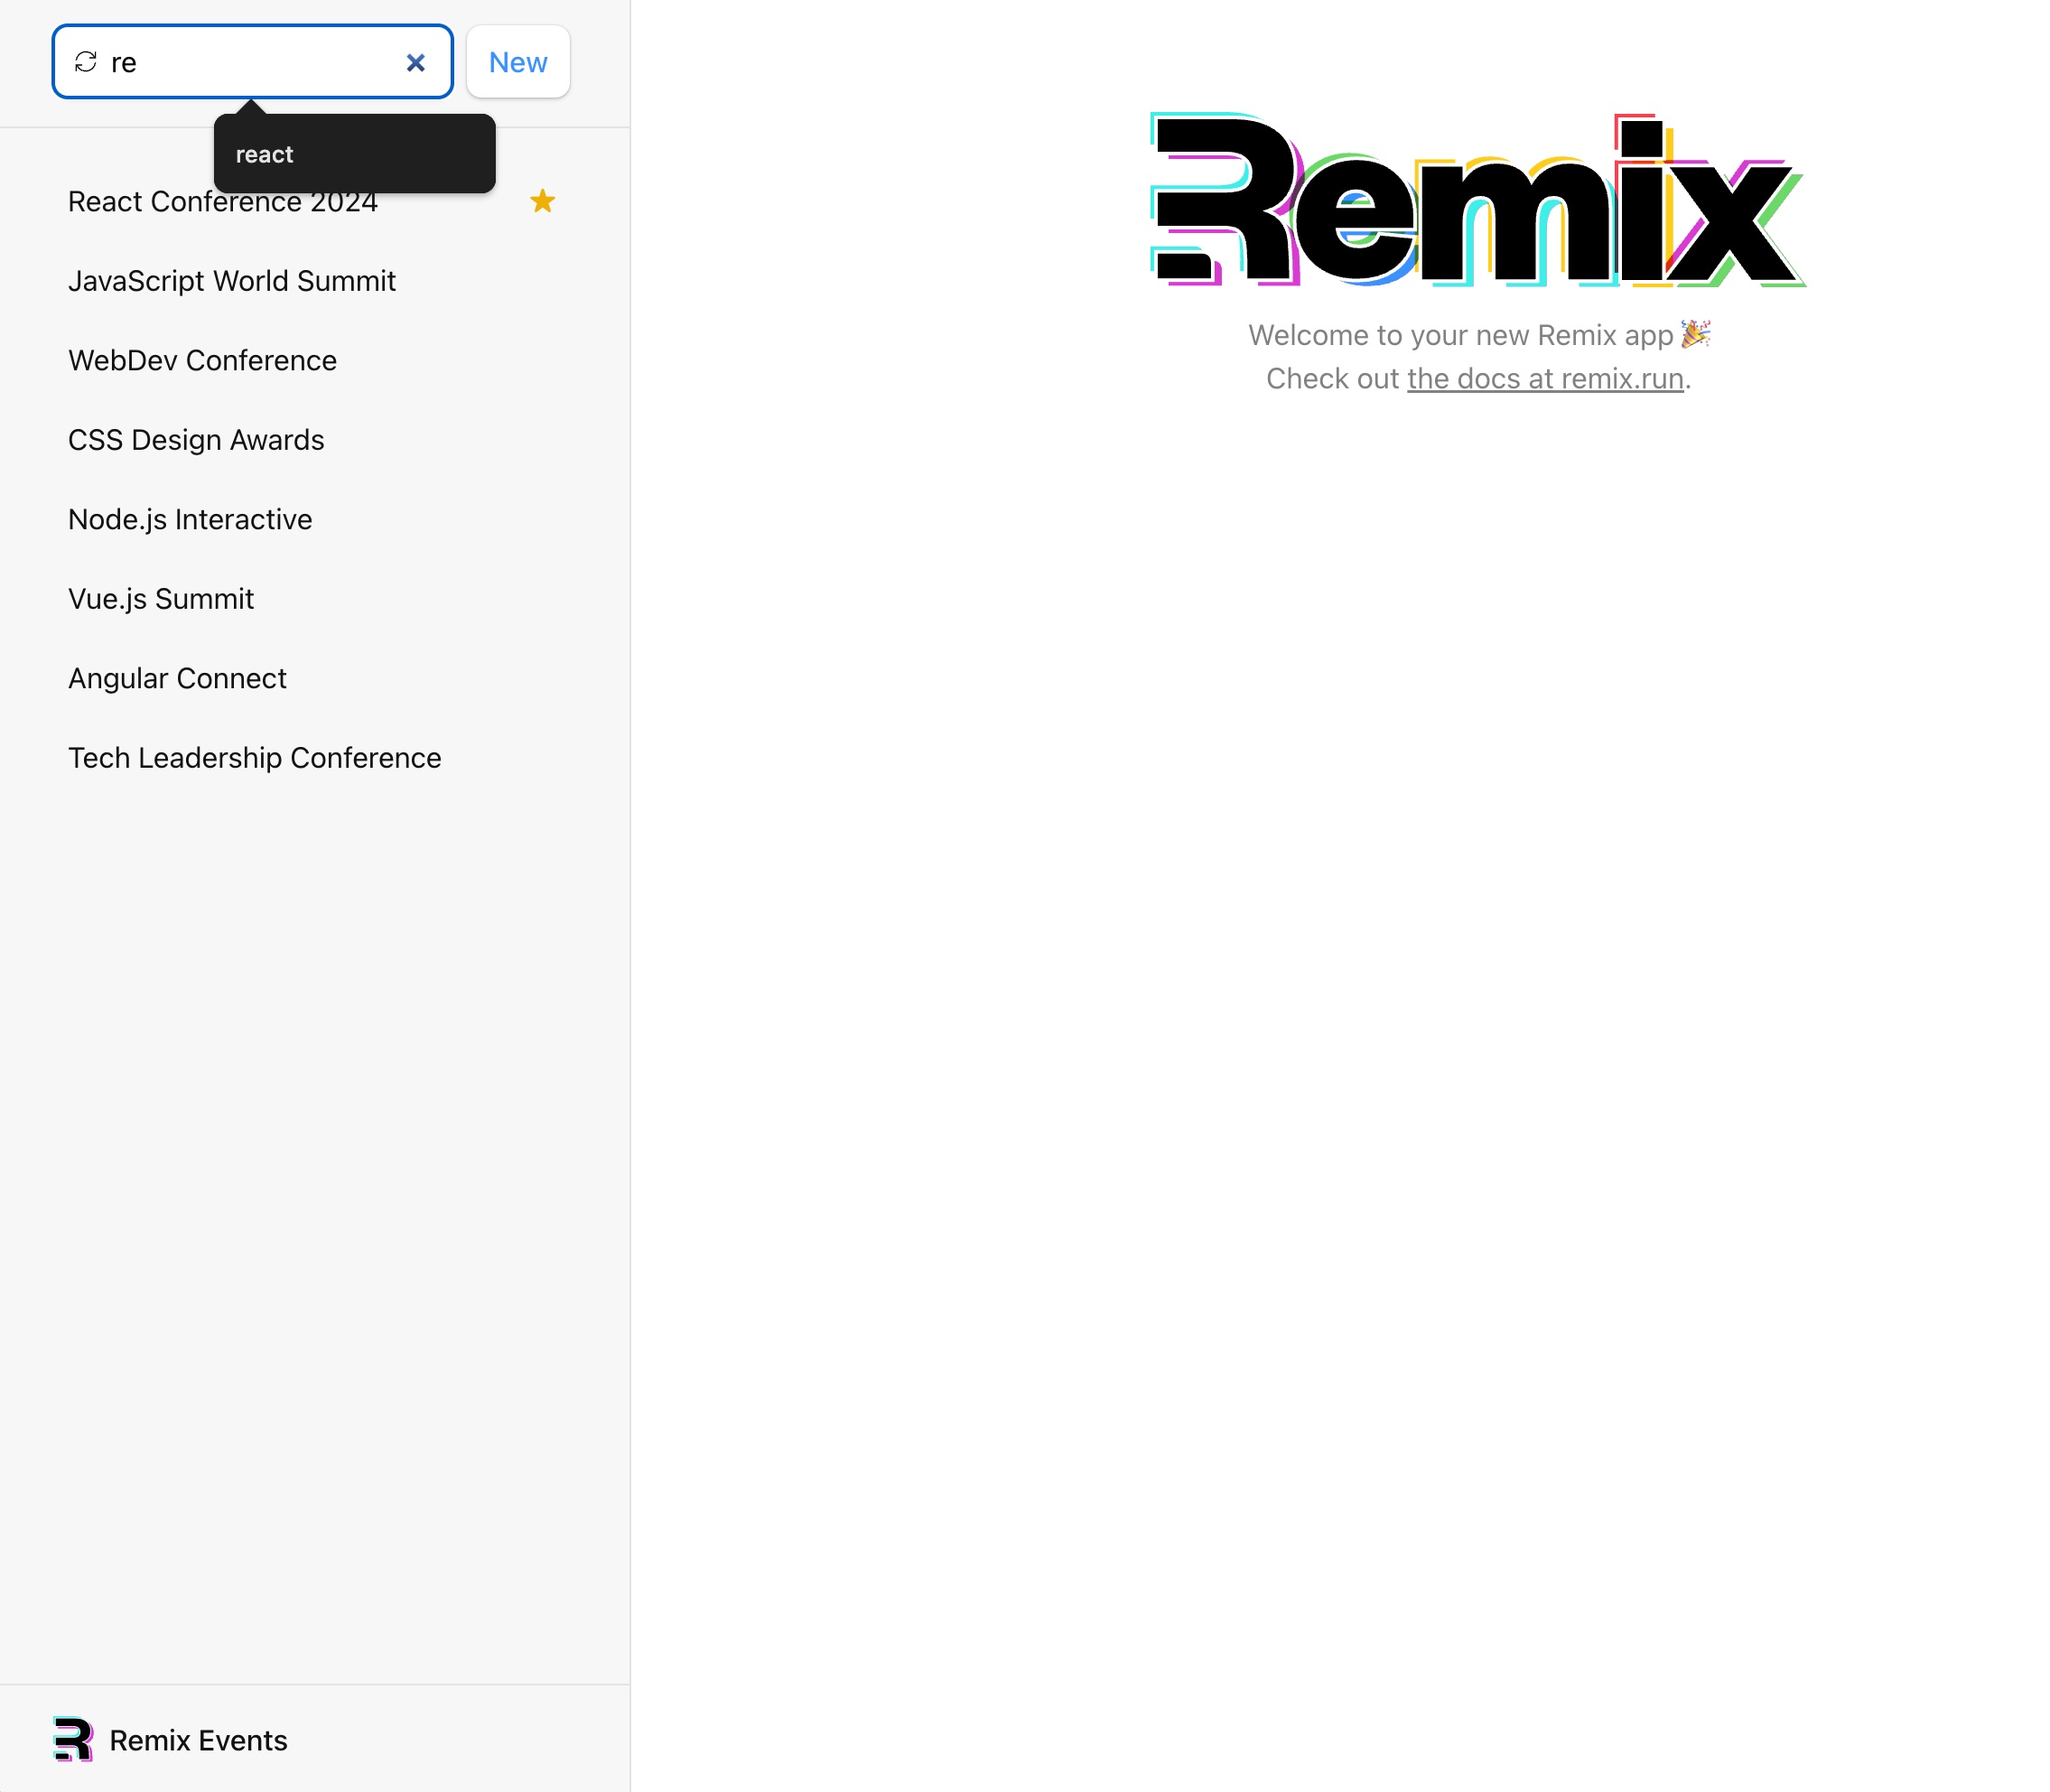Click the spinning refresh icon in search box
This screenshot has height=1792, width=2050.
click(x=86, y=63)
